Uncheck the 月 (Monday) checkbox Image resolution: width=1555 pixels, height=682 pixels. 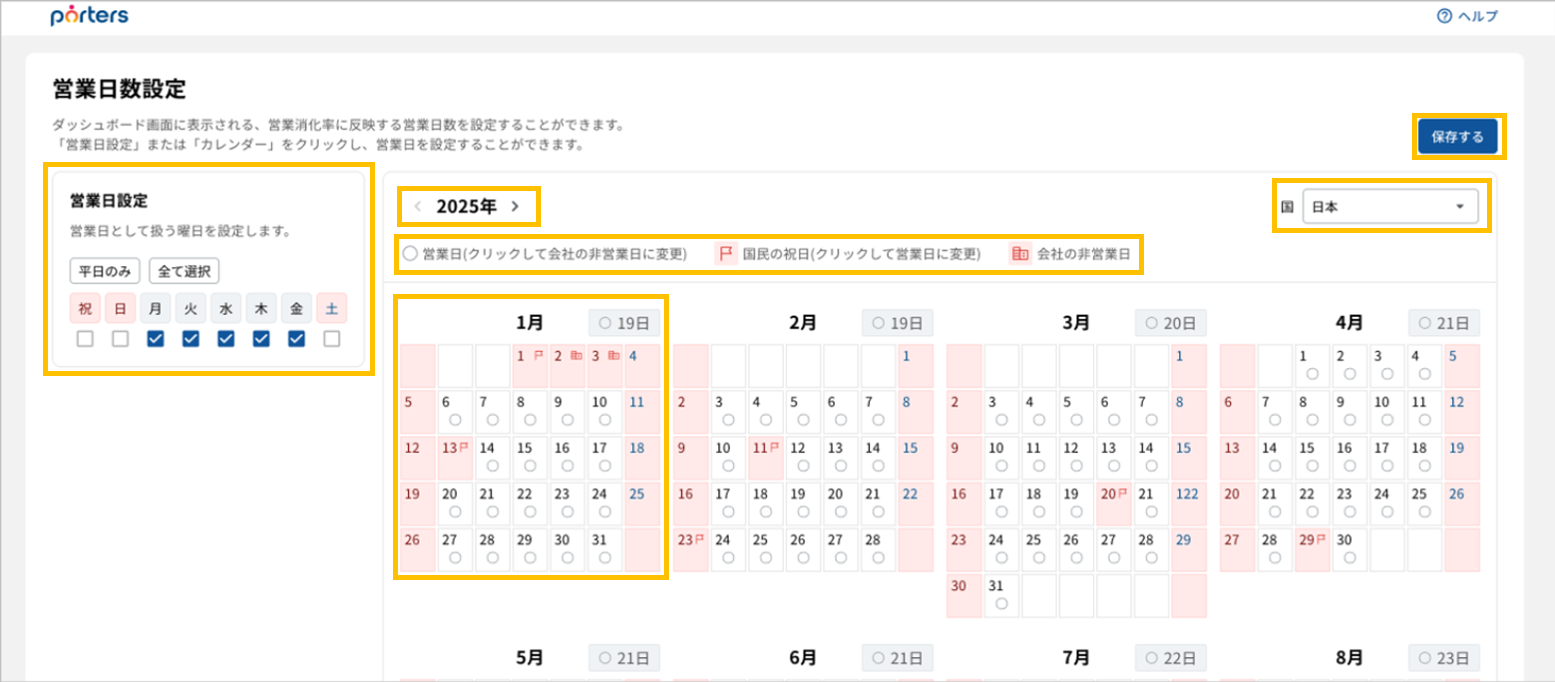point(155,339)
